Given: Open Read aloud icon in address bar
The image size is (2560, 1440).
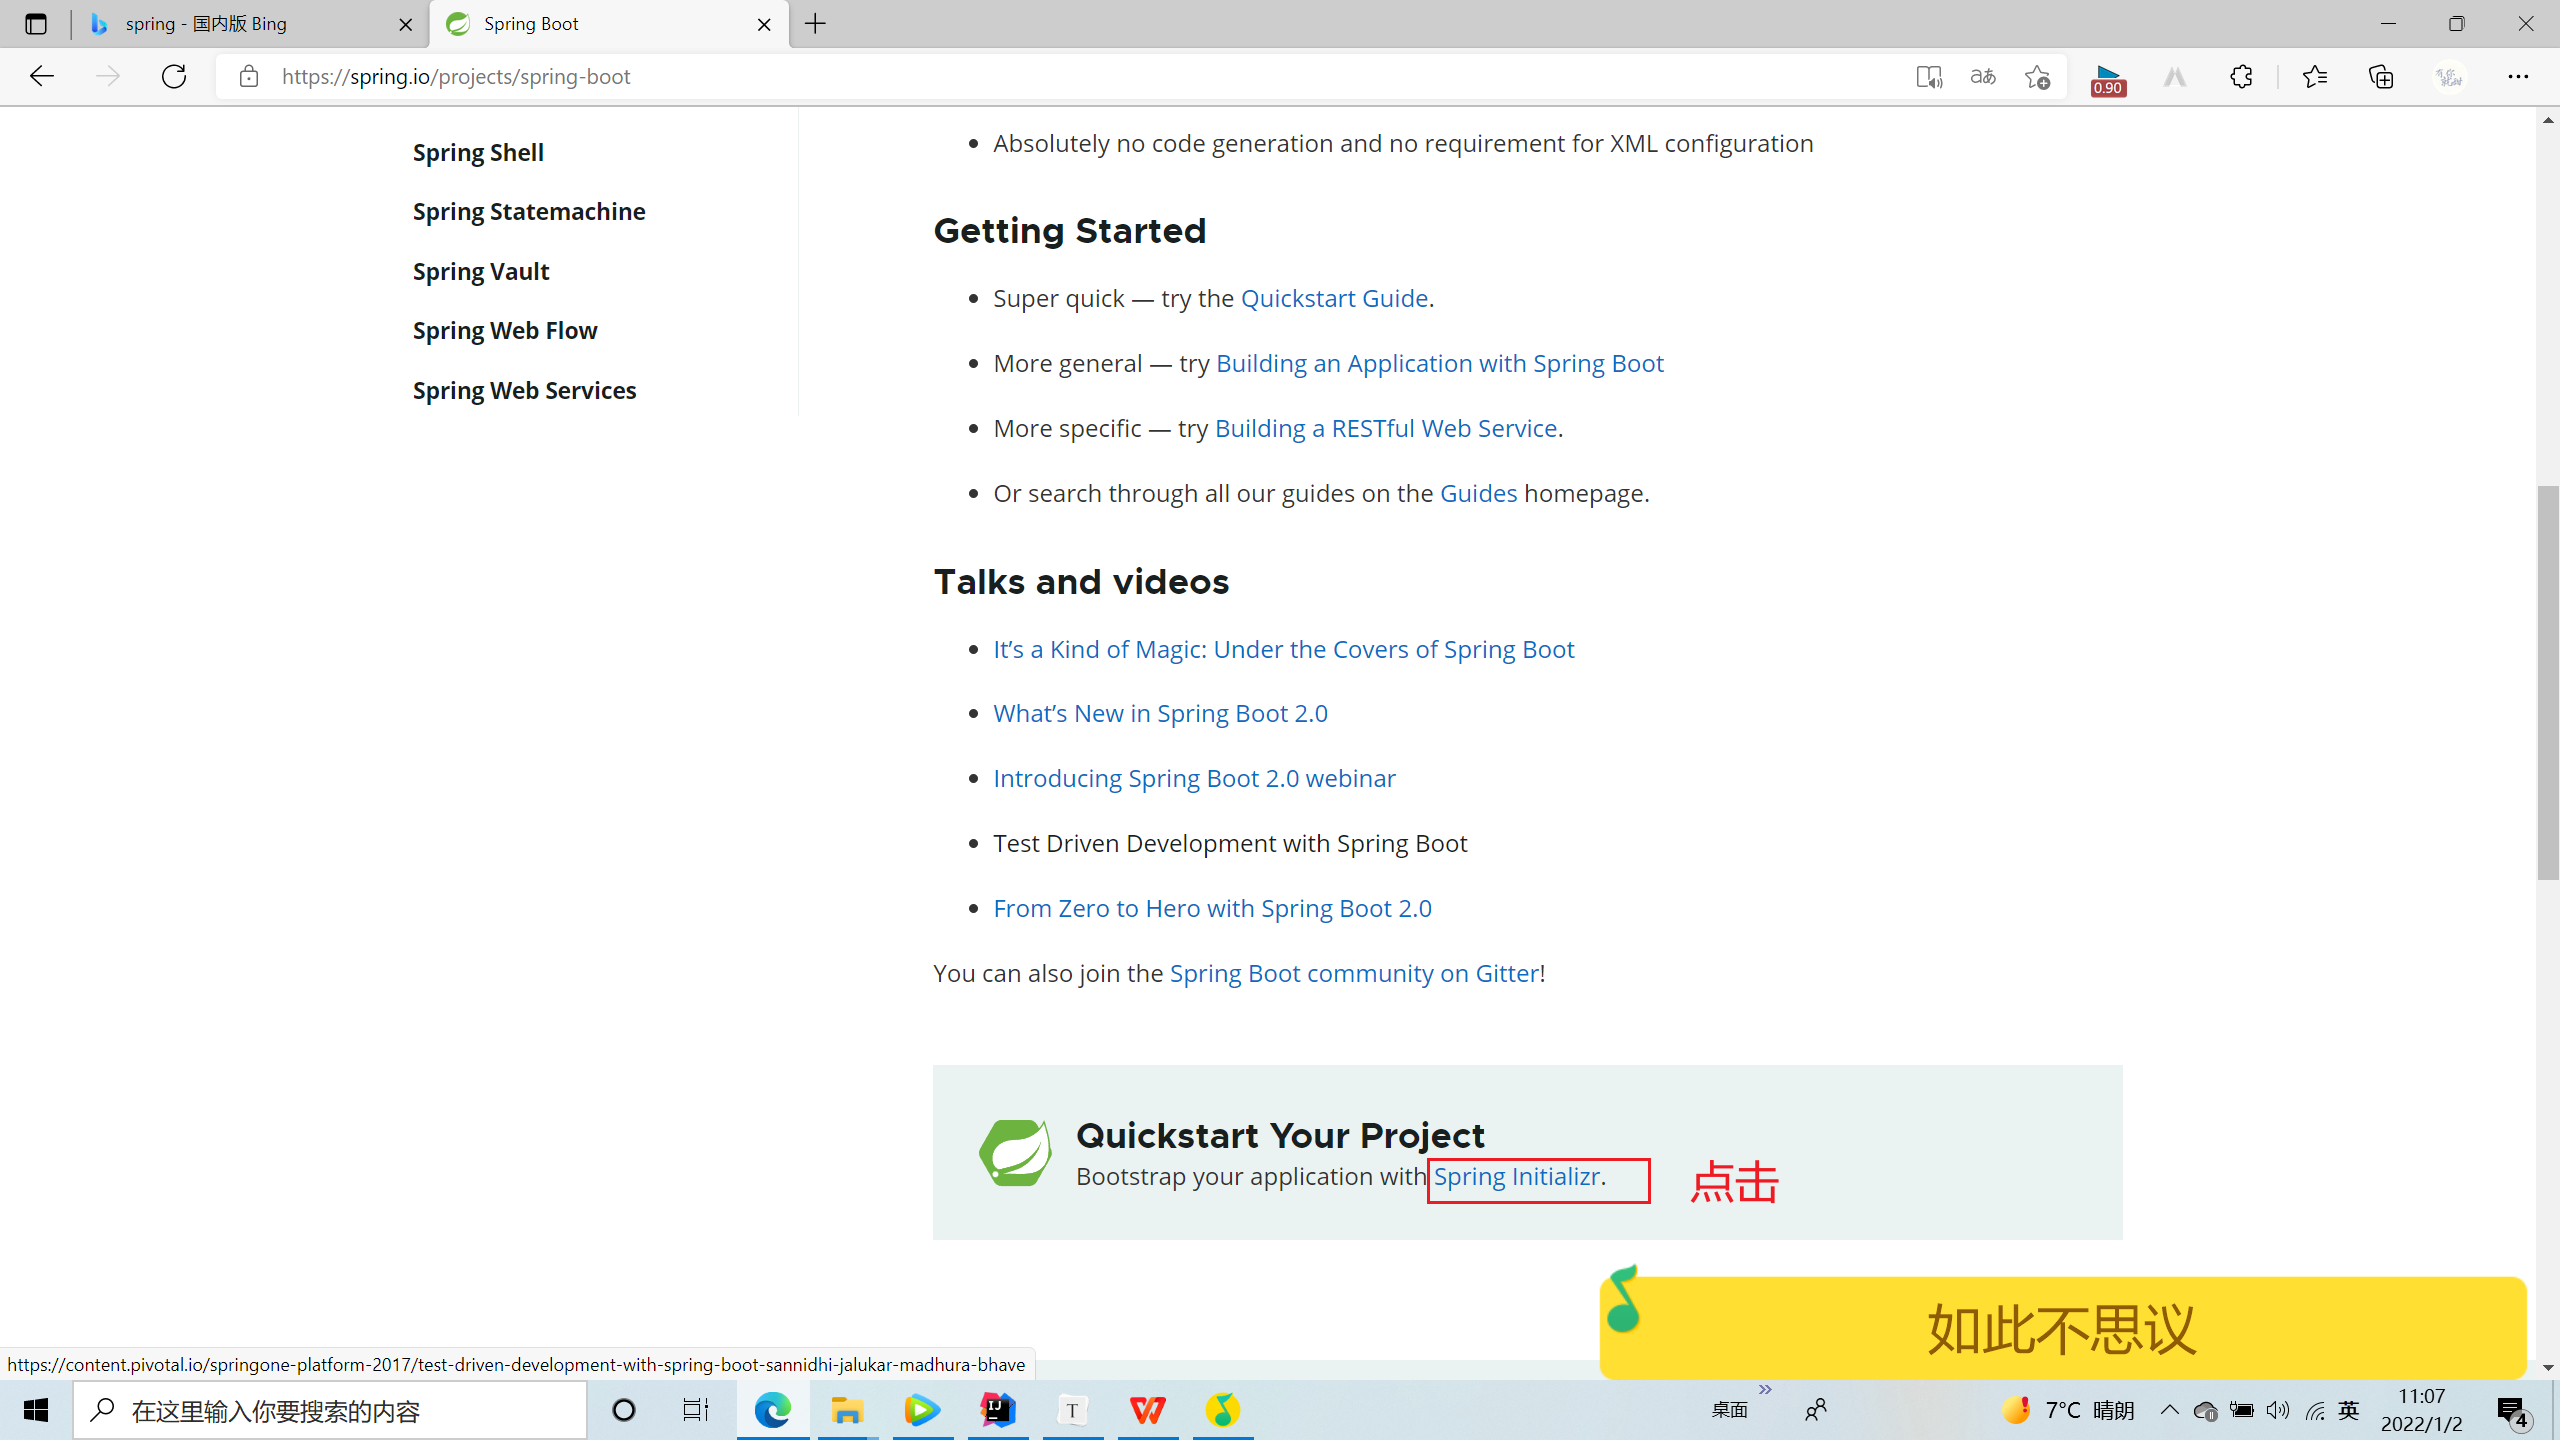Looking at the screenshot, I should click(1929, 76).
